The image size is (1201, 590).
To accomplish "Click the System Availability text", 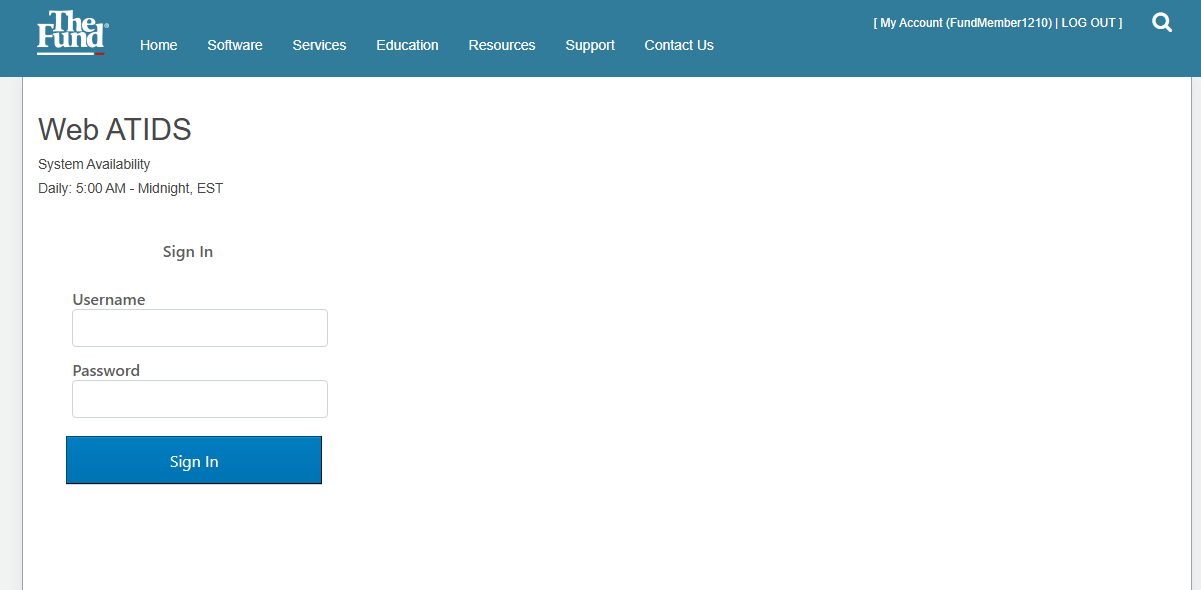I will click(x=94, y=164).
